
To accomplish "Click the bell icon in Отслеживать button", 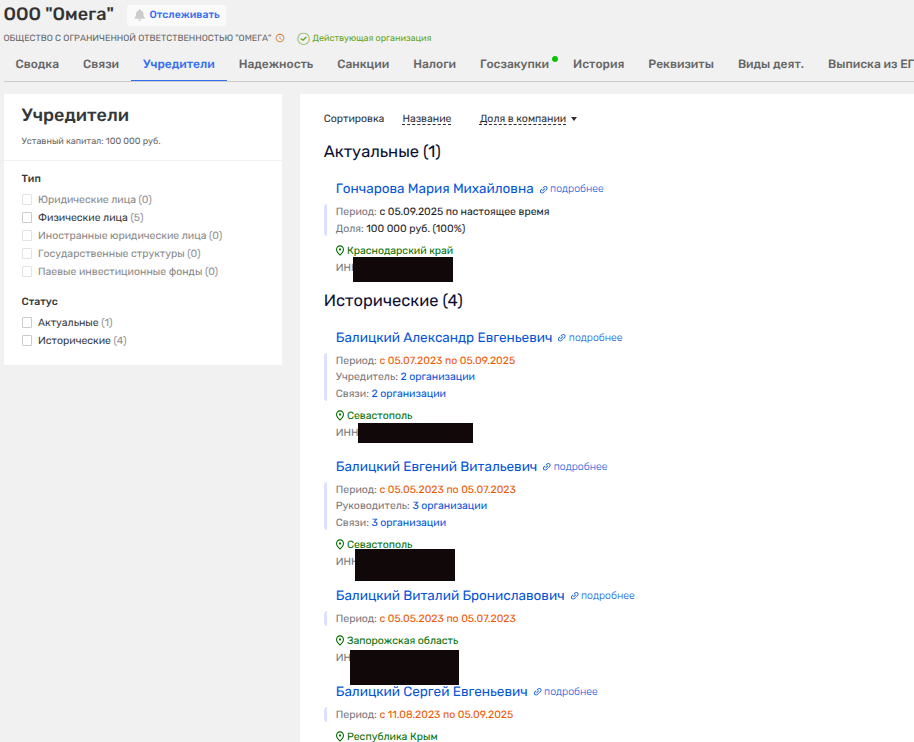I will coord(139,15).
